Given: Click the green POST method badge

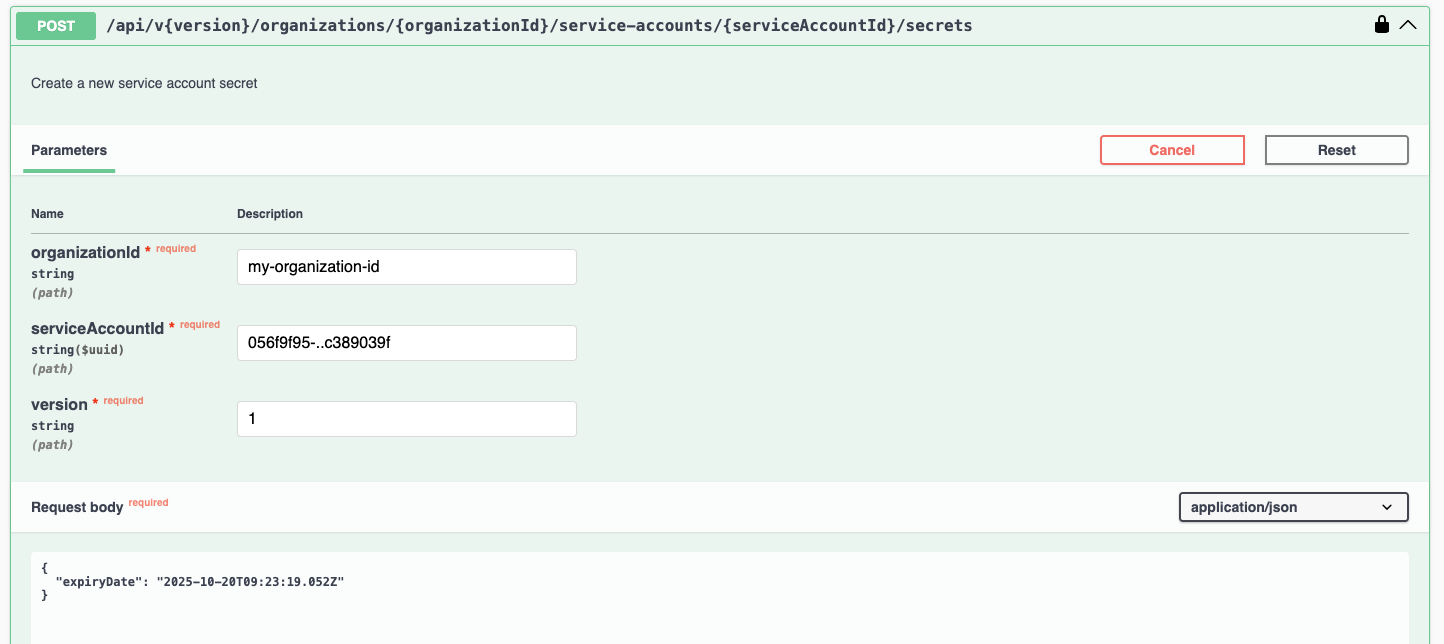Looking at the screenshot, I should click(56, 26).
